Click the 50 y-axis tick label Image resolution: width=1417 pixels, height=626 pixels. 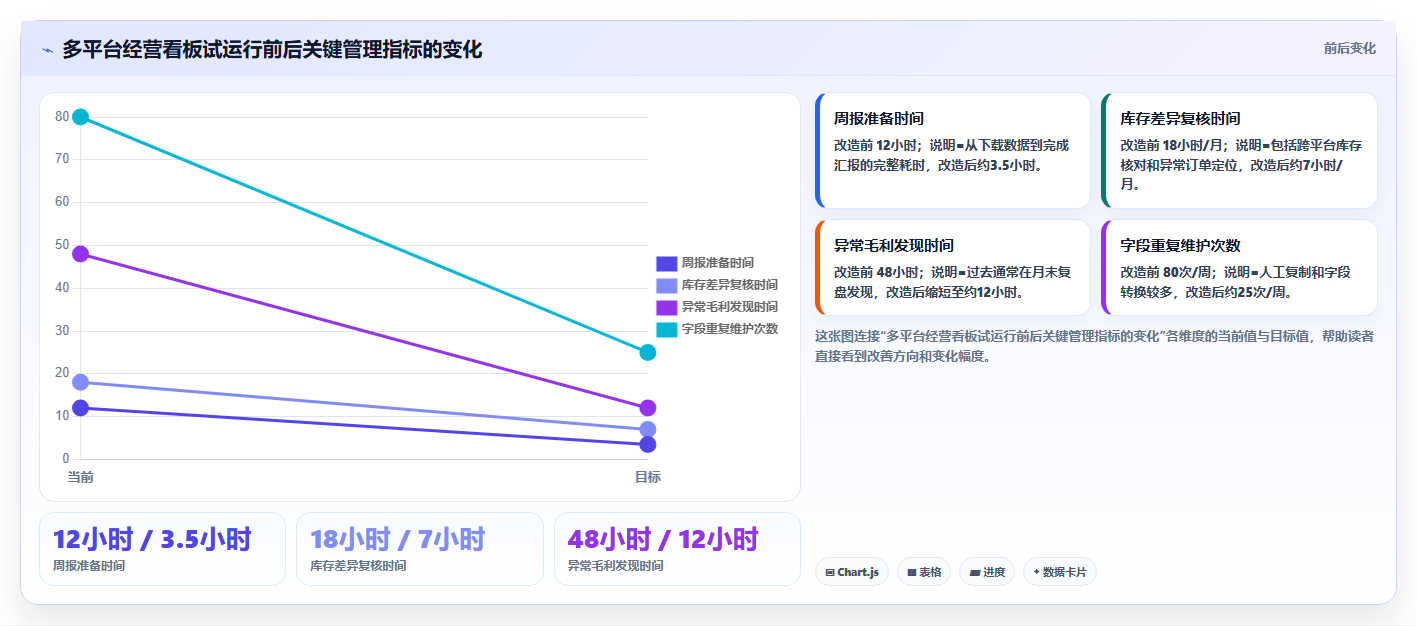(62, 245)
